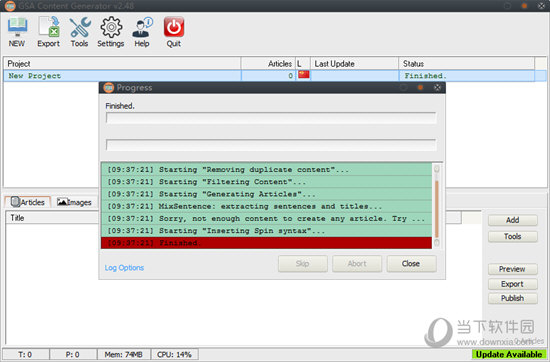This screenshot has width=550, height=362.
Task: Click the Tools button beside the article list
Action: [x=512, y=236]
